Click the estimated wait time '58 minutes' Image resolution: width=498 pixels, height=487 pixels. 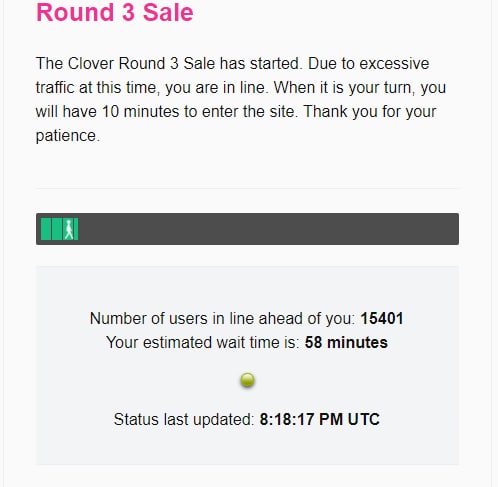click(x=346, y=343)
